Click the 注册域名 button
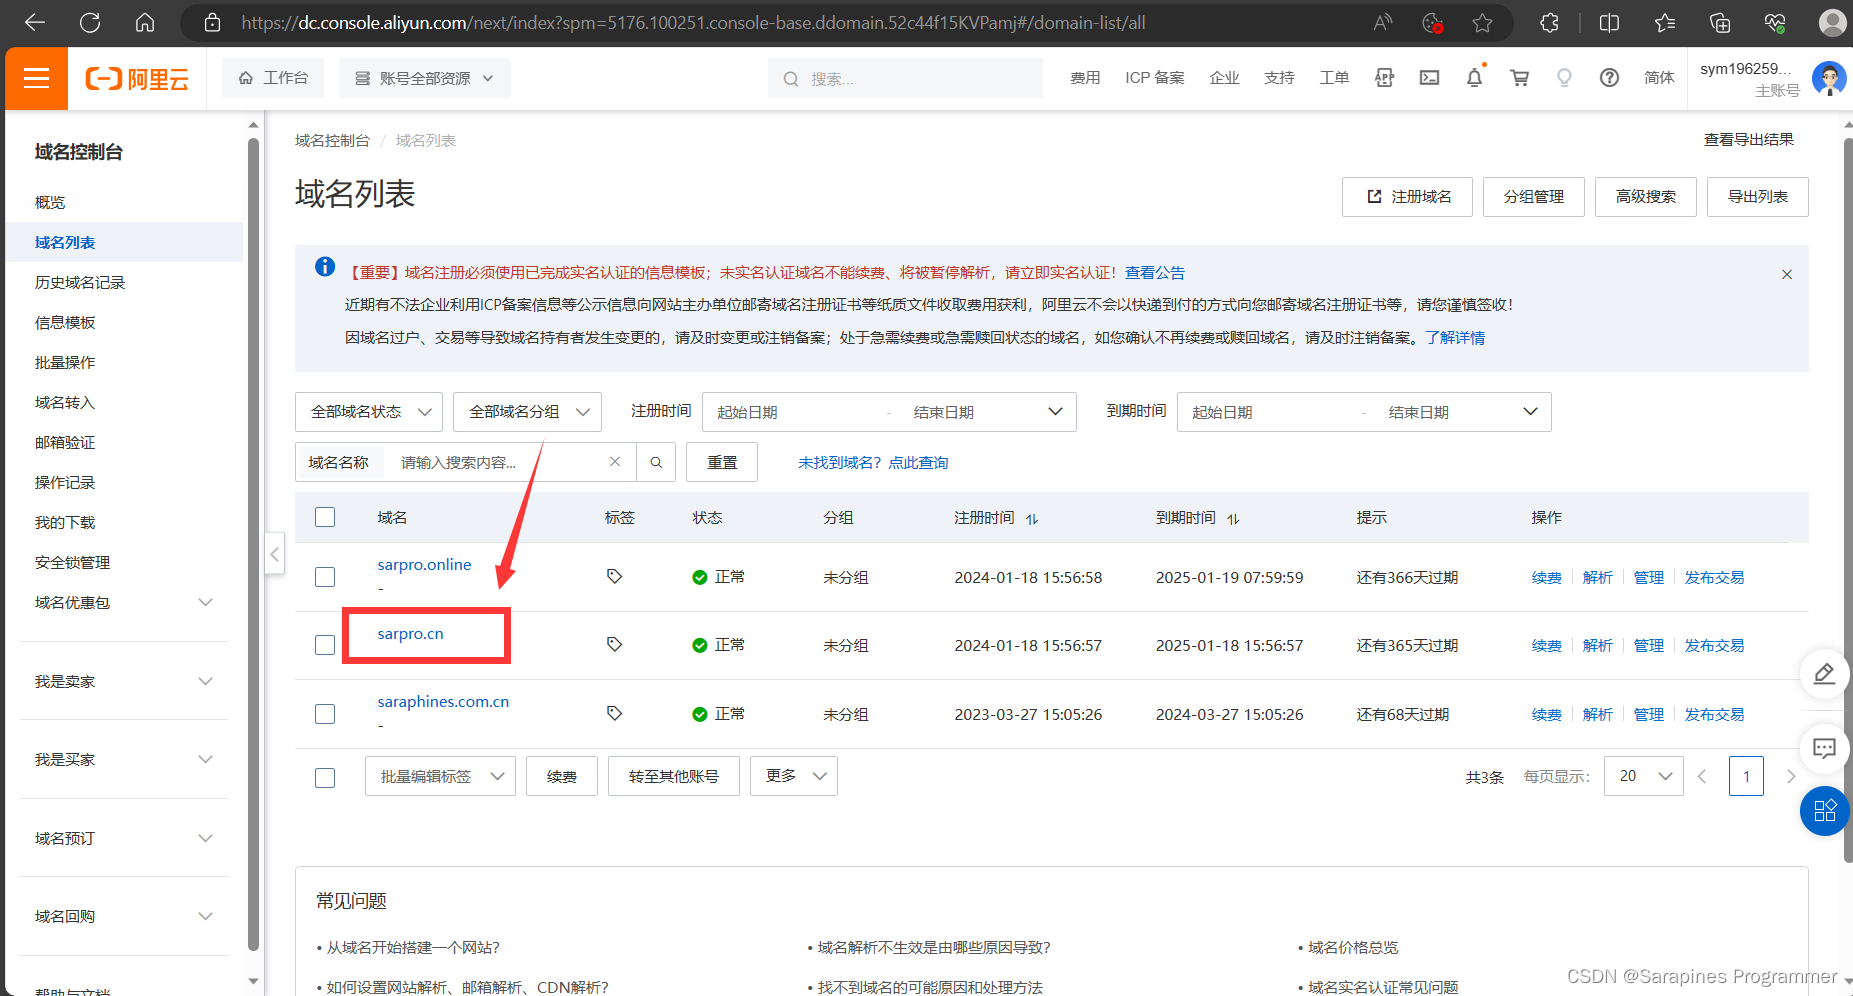 [1407, 197]
